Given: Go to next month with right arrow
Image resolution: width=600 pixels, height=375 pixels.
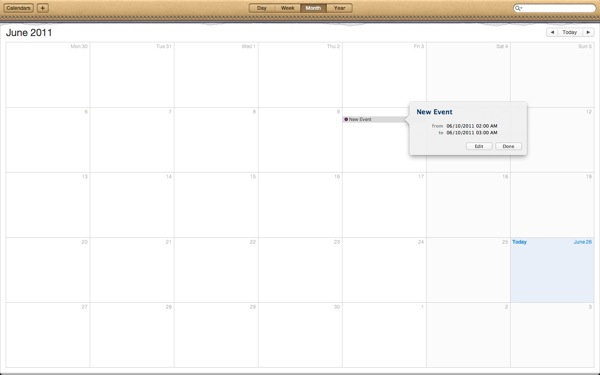Looking at the screenshot, I should coord(588,33).
